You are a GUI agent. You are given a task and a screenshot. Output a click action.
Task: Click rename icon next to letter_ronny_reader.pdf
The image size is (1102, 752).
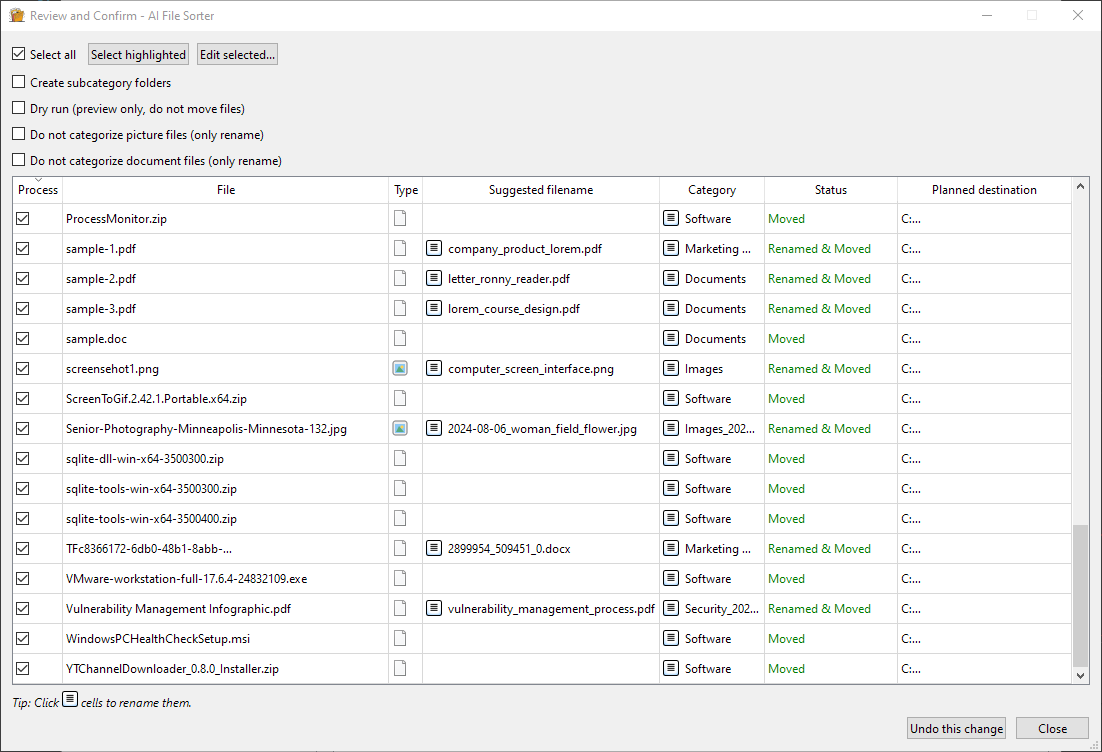[434, 279]
